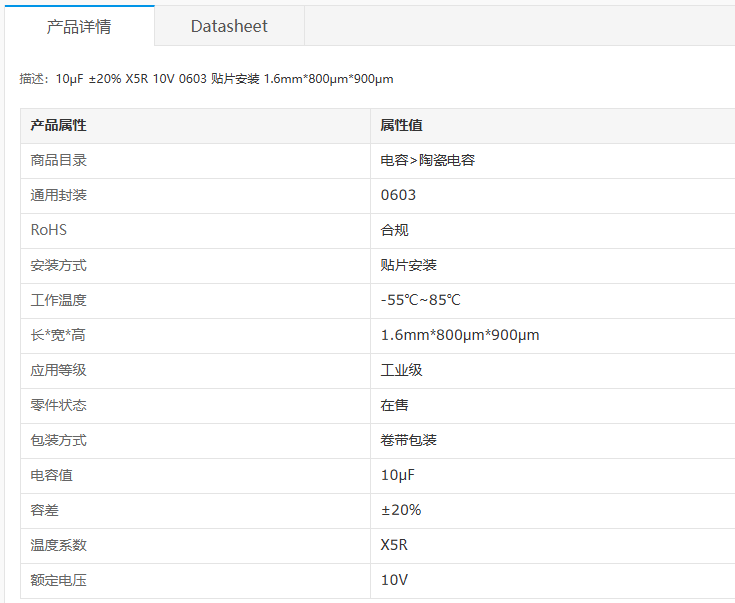Select the 容差 label
The width and height of the screenshot is (735, 603).
pyautogui.click(x=45, y=510)
